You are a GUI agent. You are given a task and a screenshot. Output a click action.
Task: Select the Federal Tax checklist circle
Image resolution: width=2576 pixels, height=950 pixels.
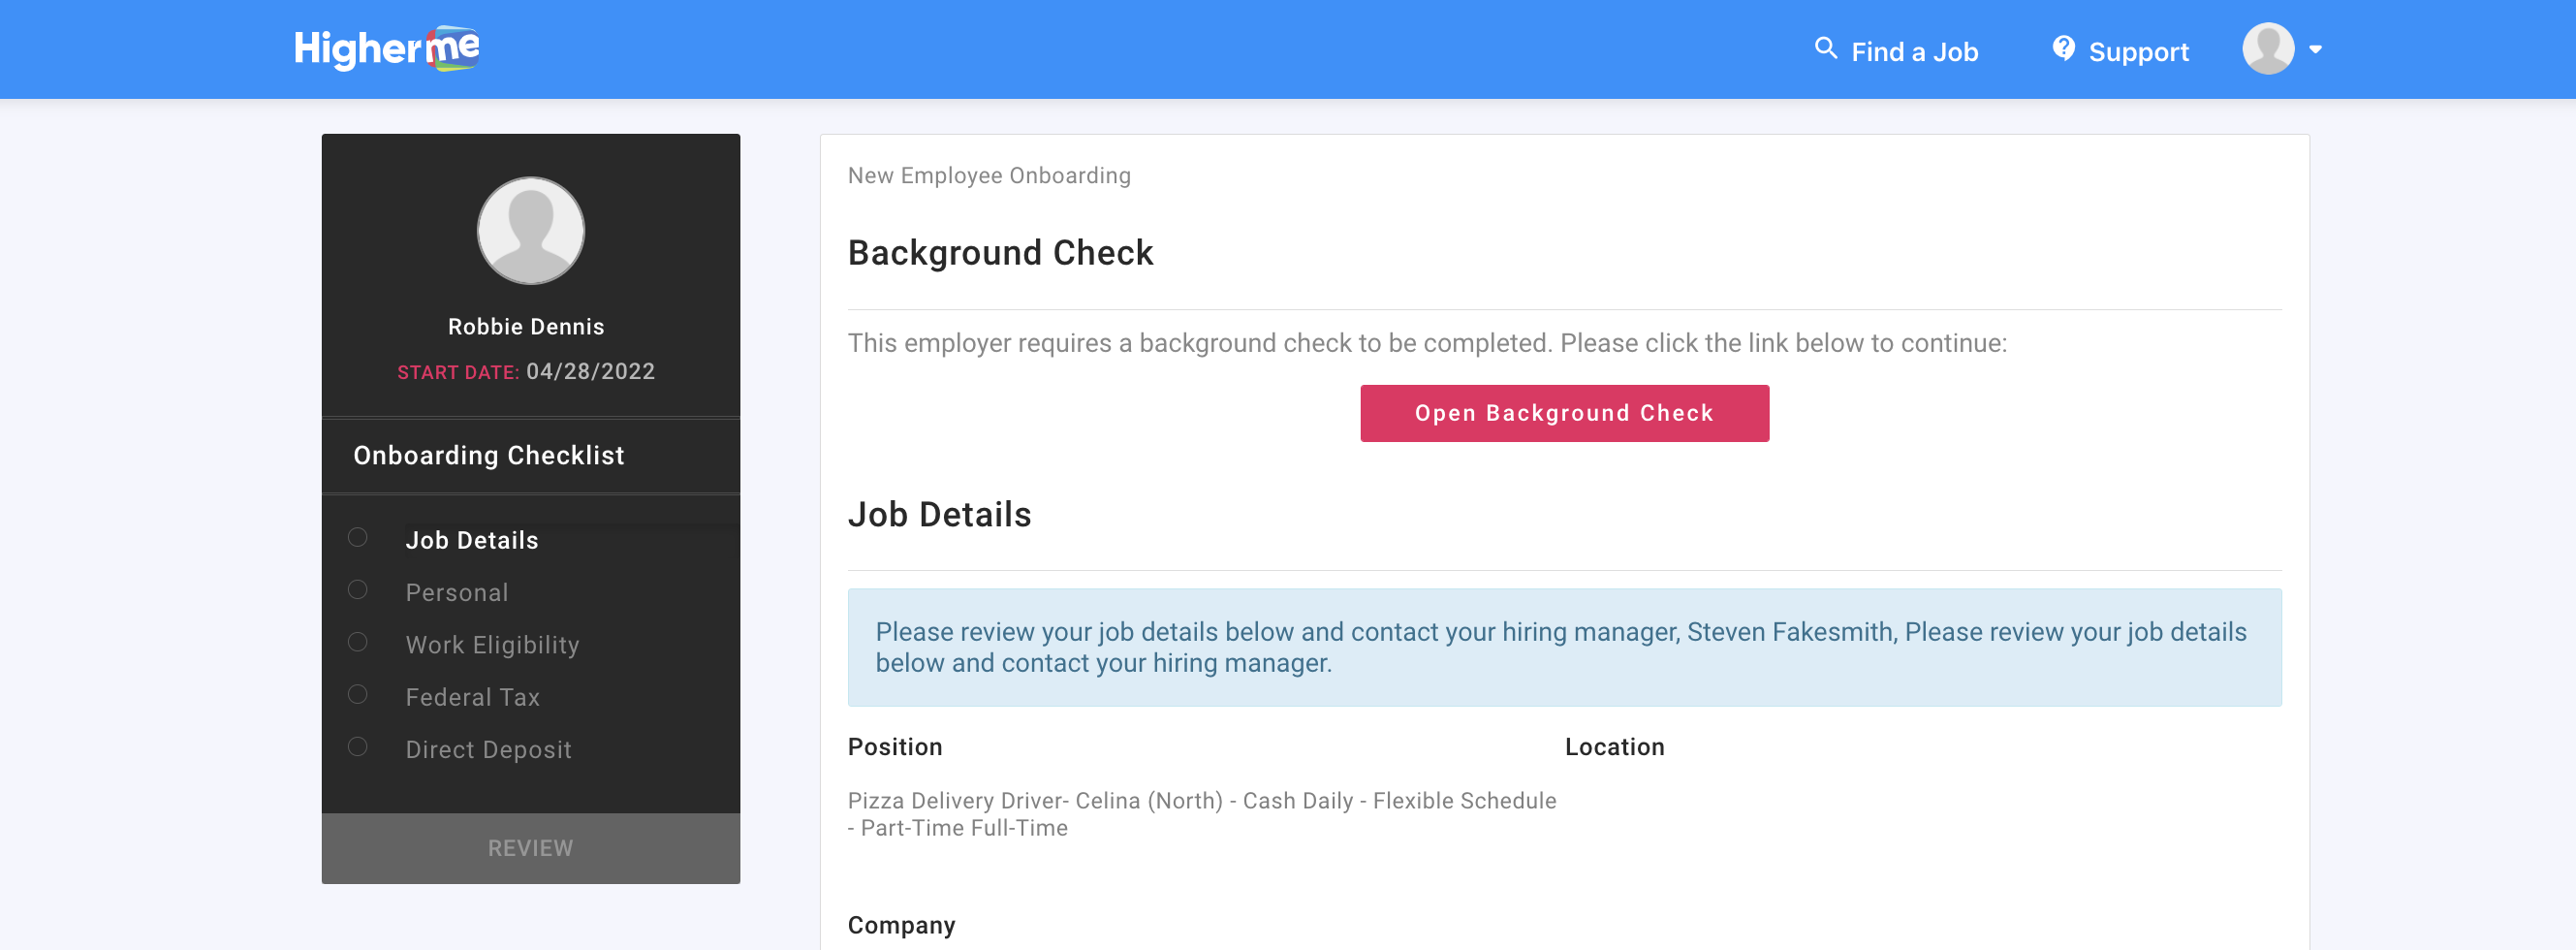pos(357,695)
